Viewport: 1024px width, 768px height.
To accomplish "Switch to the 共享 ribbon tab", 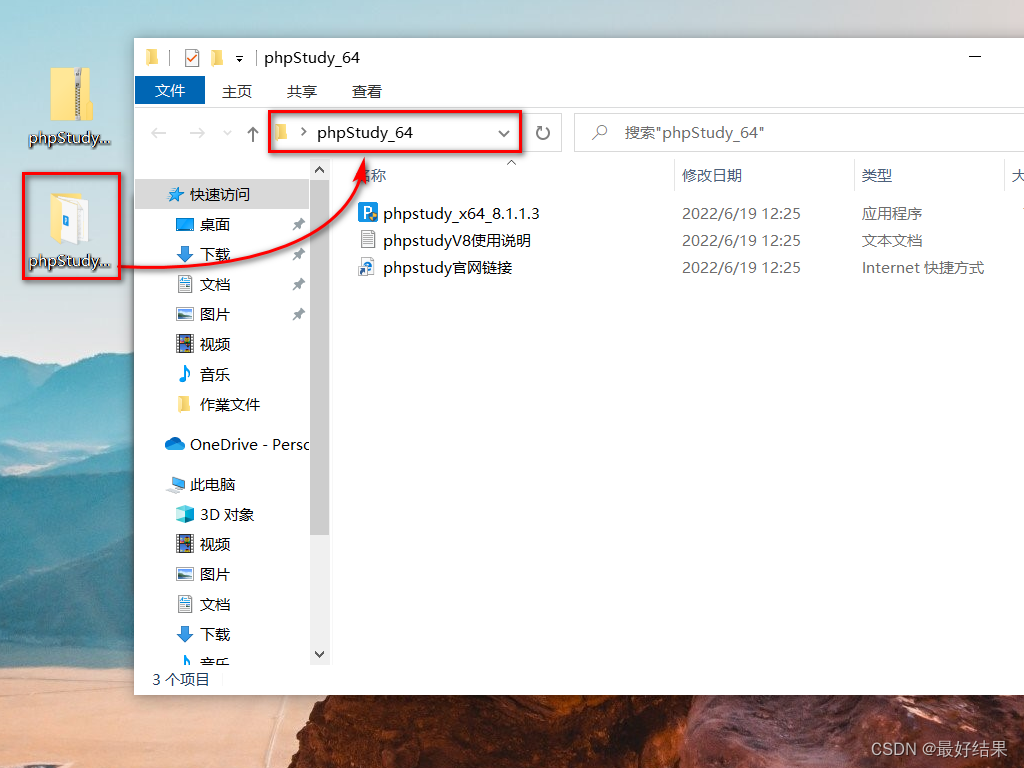I will click(x=302, y=91).
